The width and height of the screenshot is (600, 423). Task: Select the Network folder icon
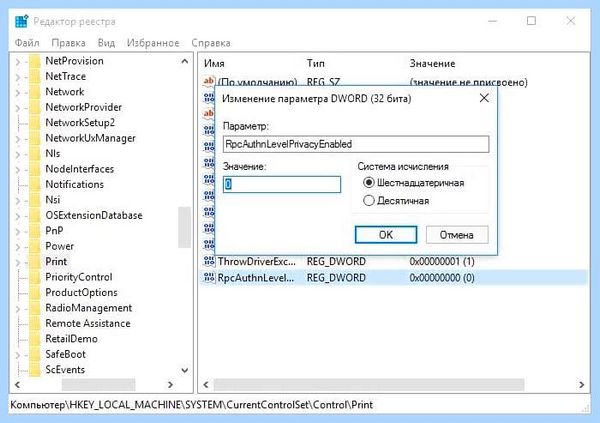click(x=35, y=92)
